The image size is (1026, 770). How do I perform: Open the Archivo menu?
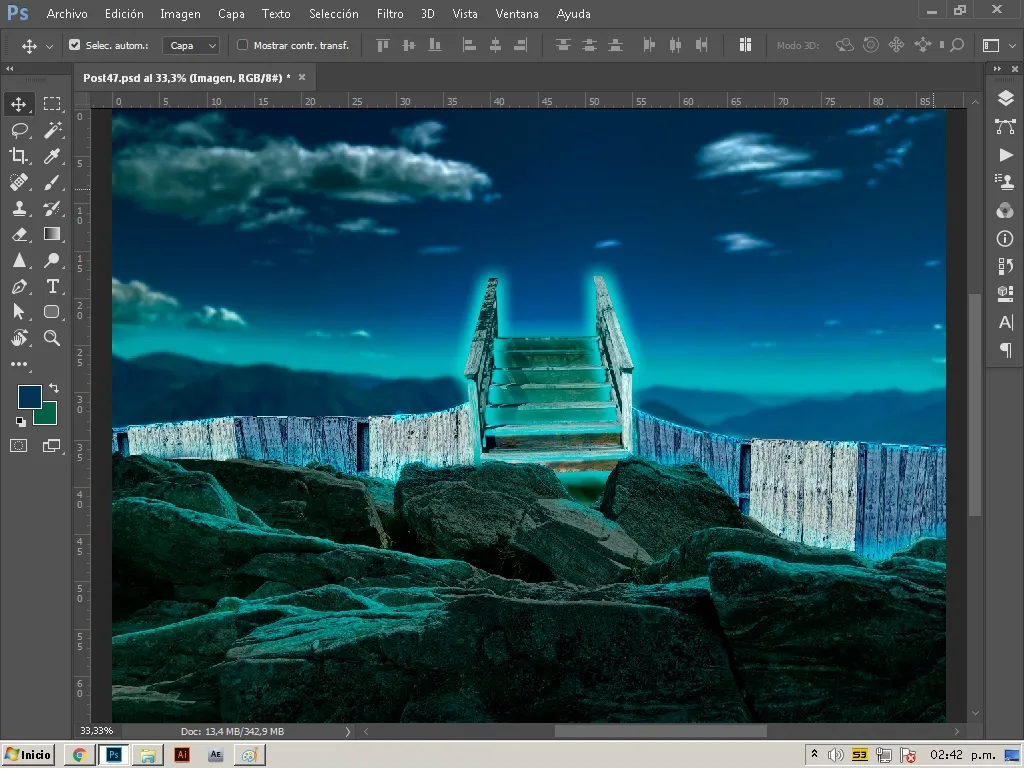tap(67, 14)
